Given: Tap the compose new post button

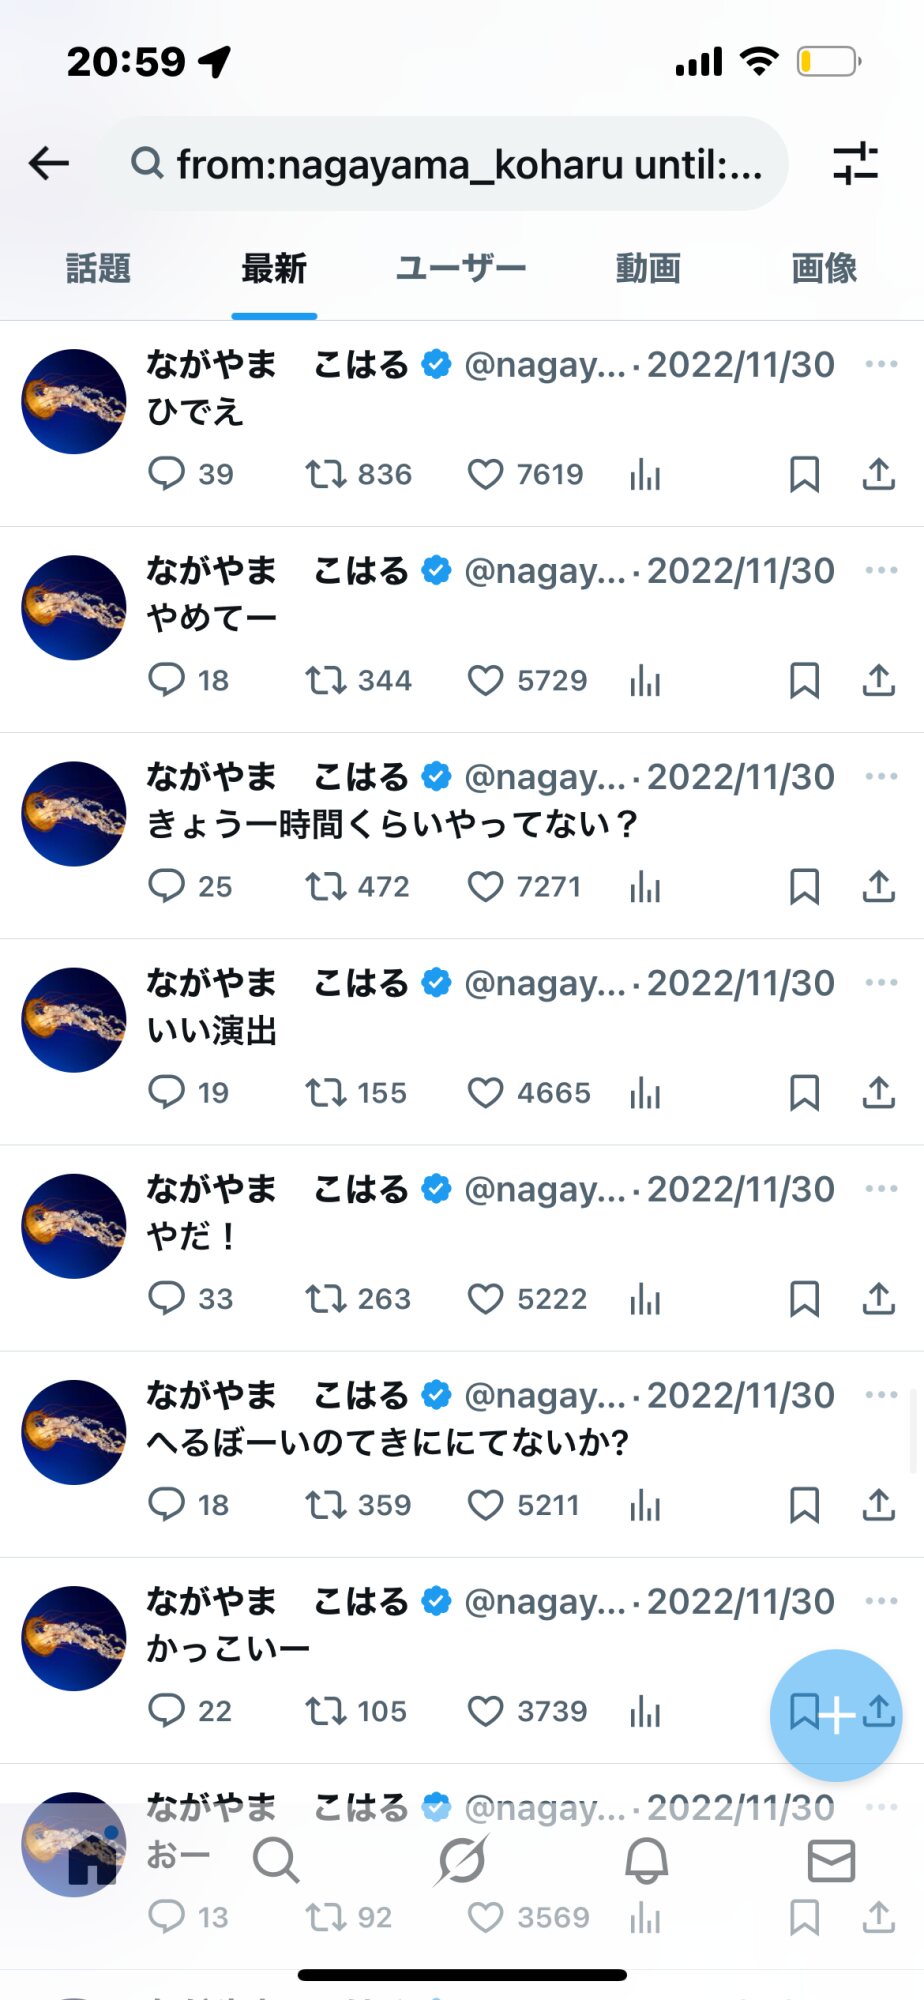Looking at the screenshot, I should click(x=835, y=1715).
